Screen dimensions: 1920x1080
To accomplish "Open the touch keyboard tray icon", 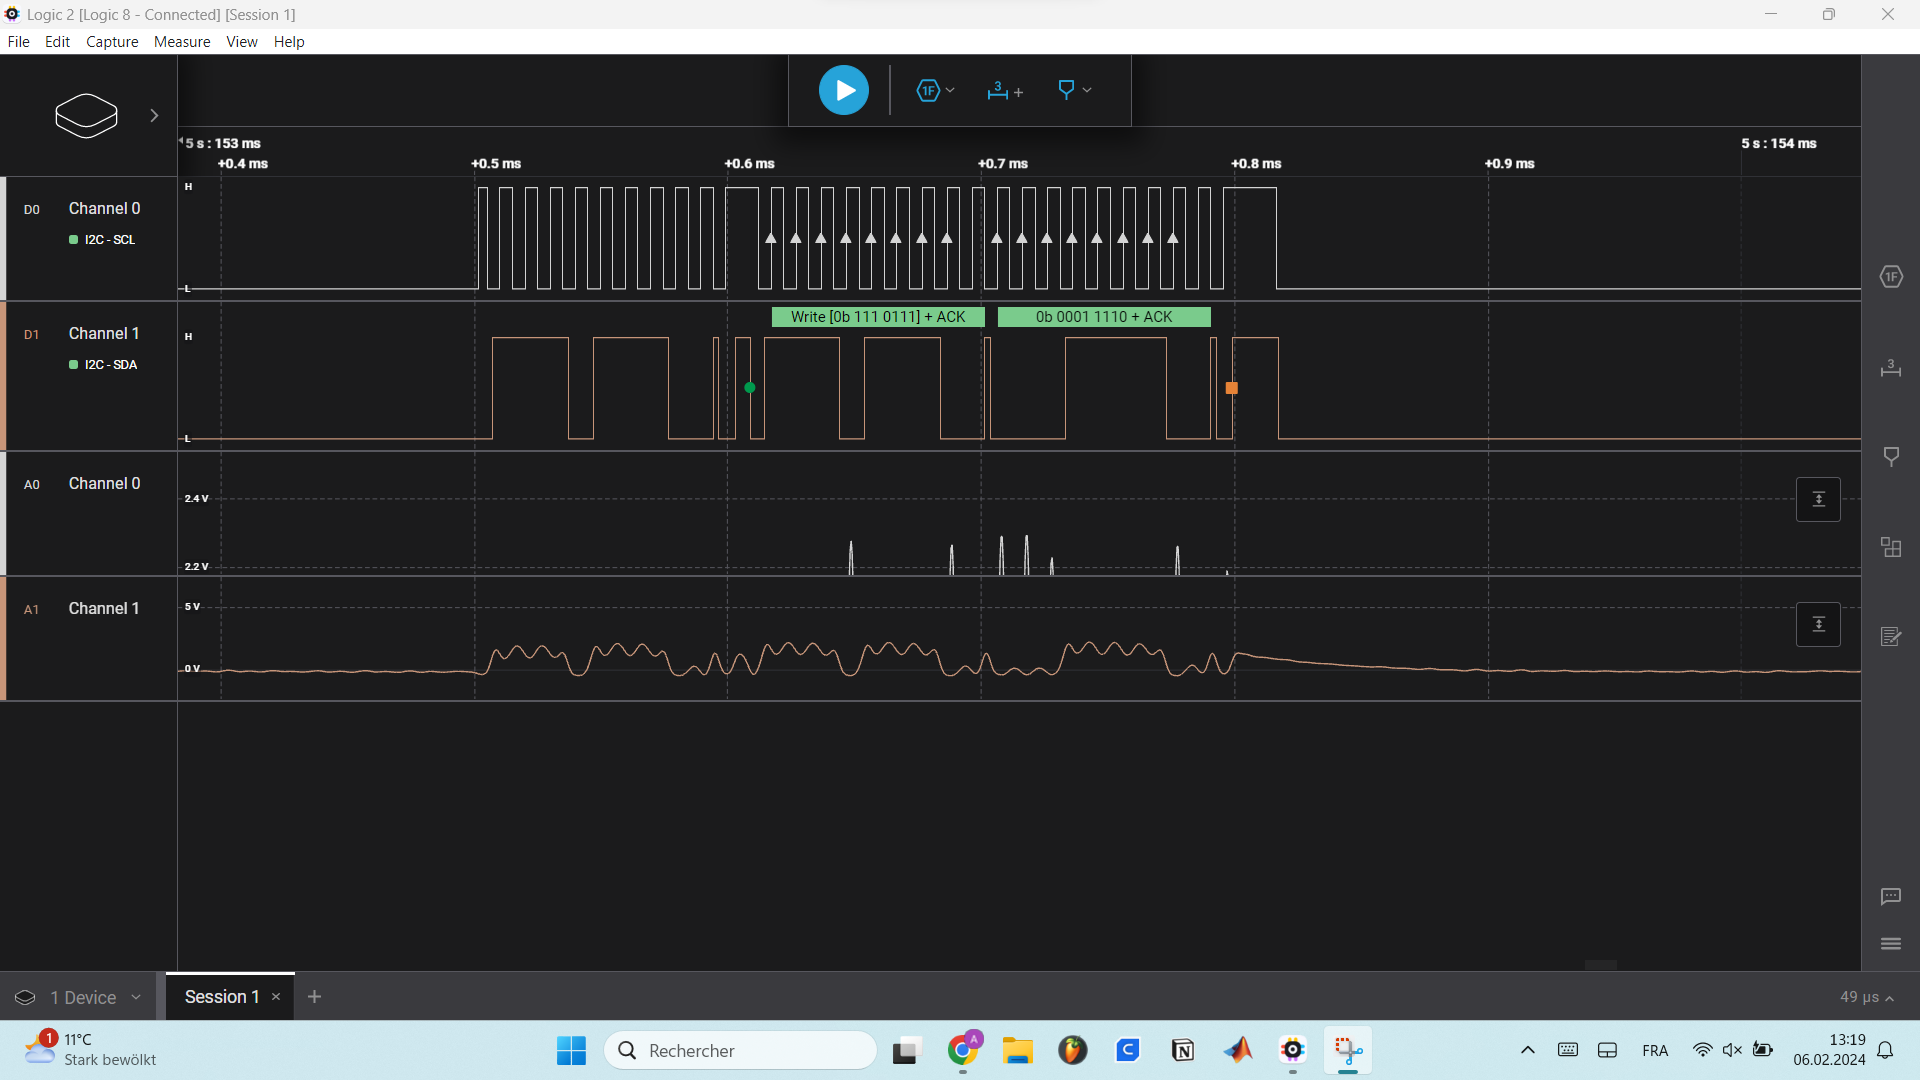I will pos(1568,1050).
